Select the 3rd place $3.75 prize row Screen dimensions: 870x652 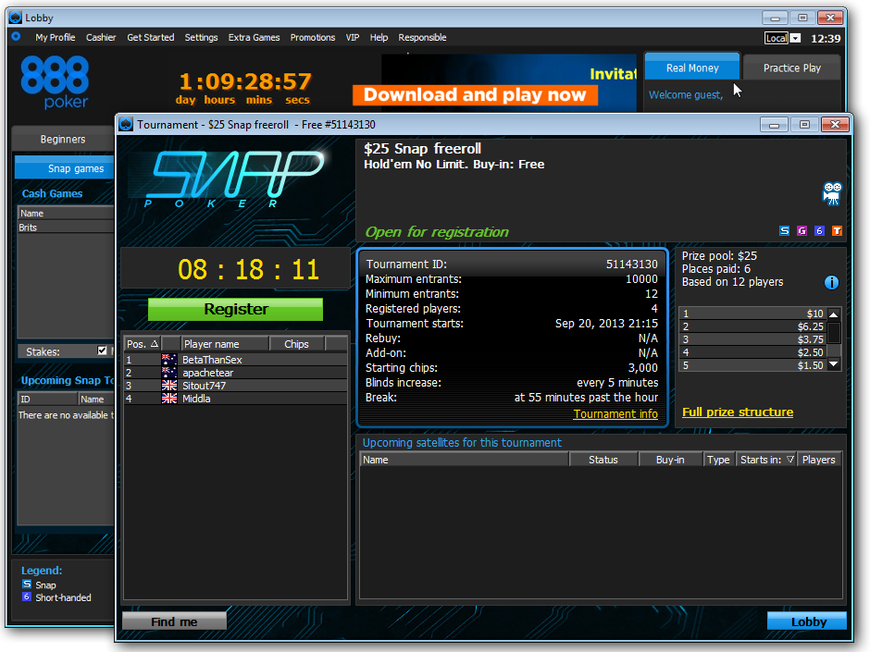tap(753, 339)
